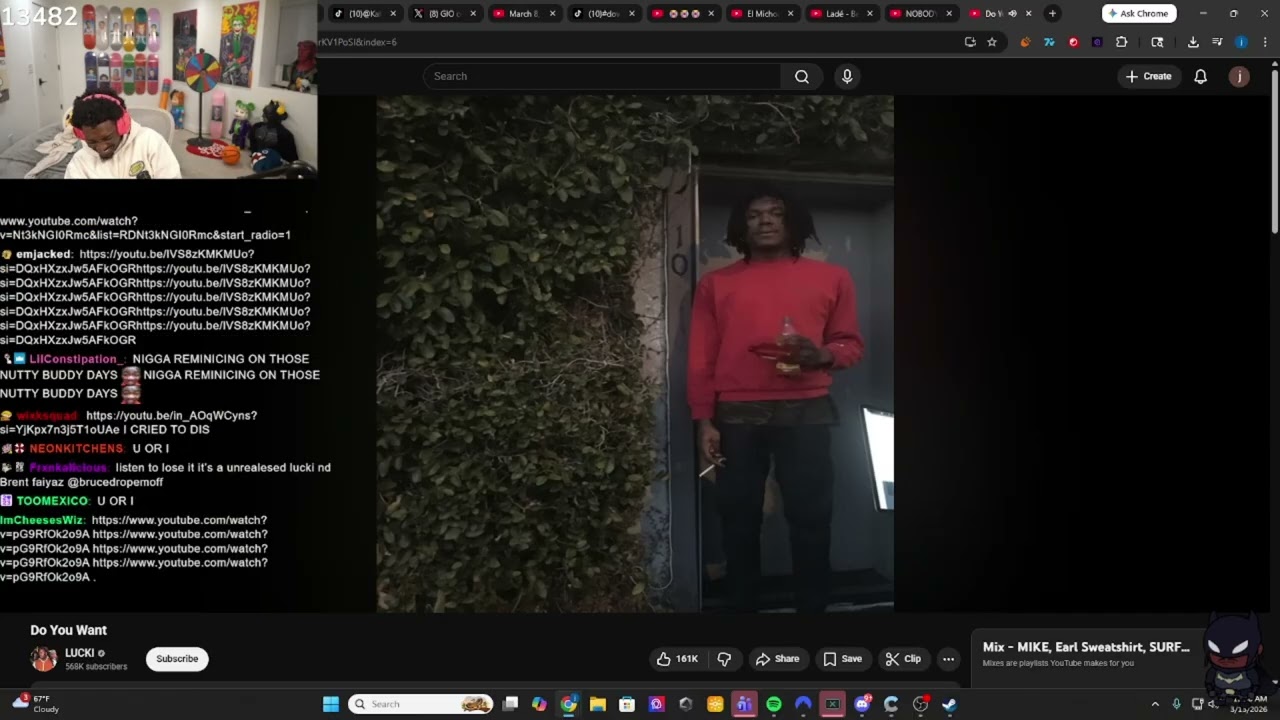
Task: Open YouTube notifications bell
Action: click(1200, 76)
